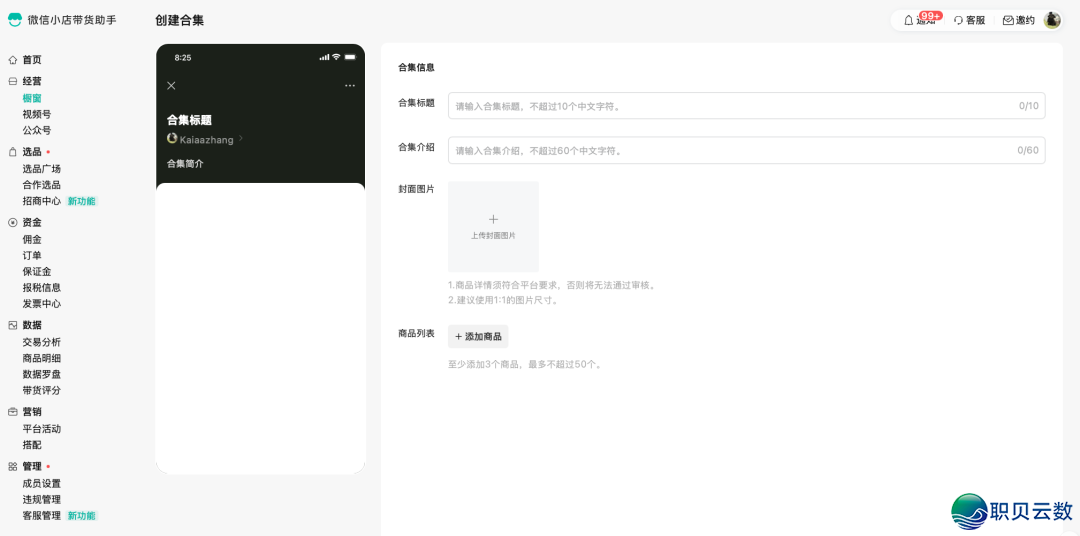Click the 选品 bag icon
1080x536 pixels.
pyautogui.click(x=13, y=152)
